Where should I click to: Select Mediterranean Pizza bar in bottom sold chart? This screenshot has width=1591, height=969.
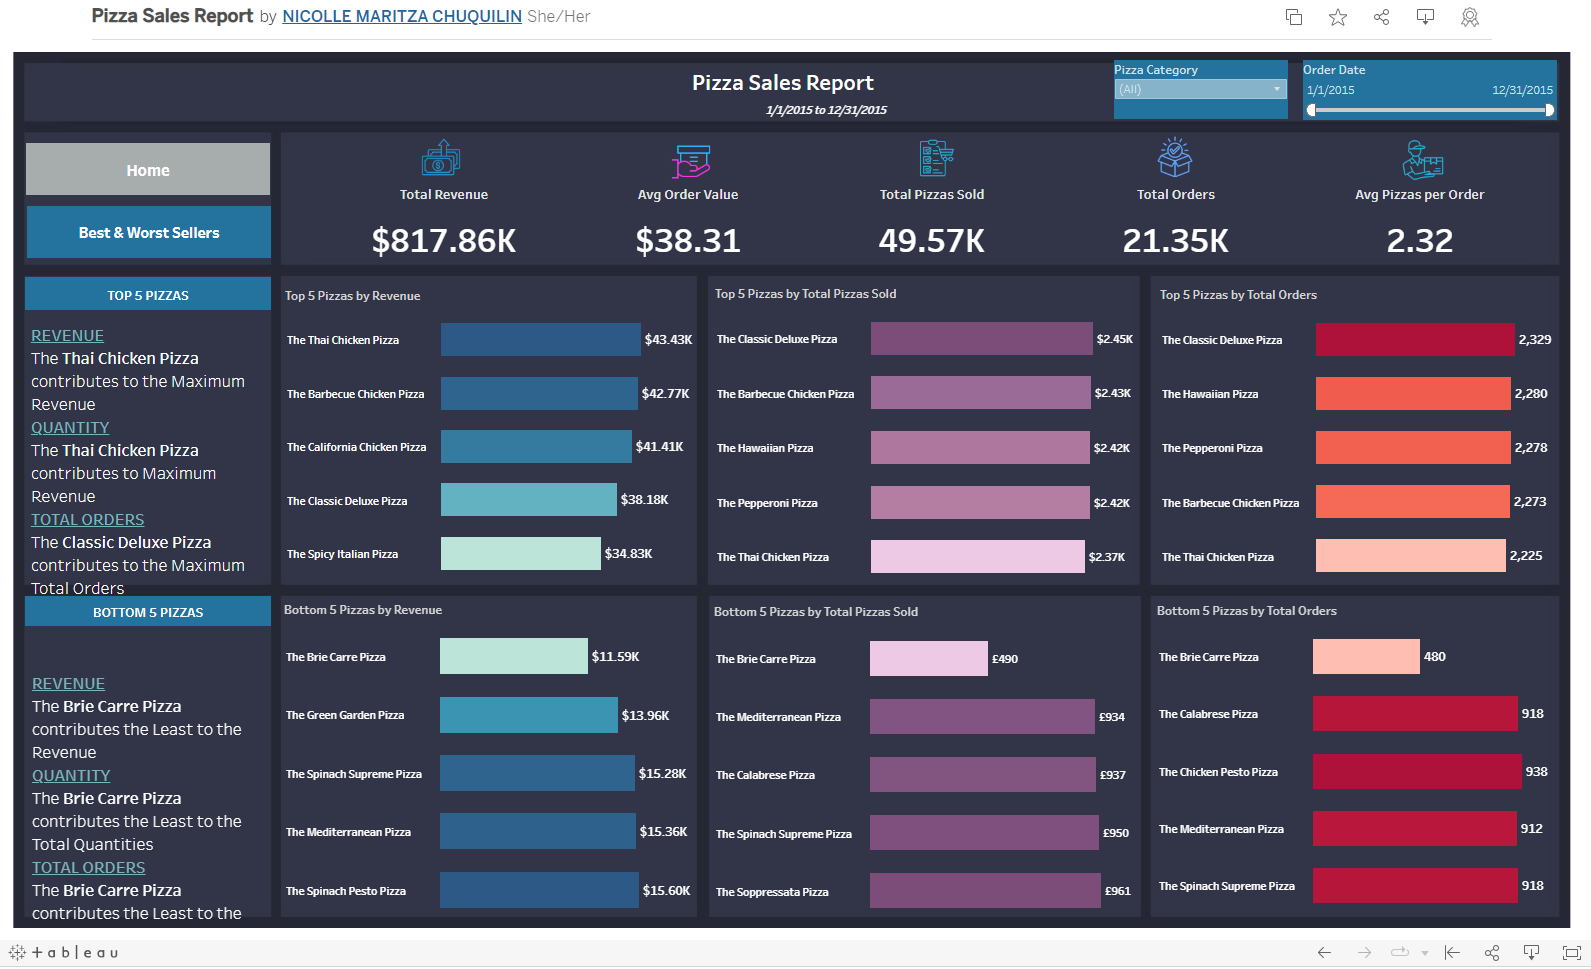(x=982, y=717)
